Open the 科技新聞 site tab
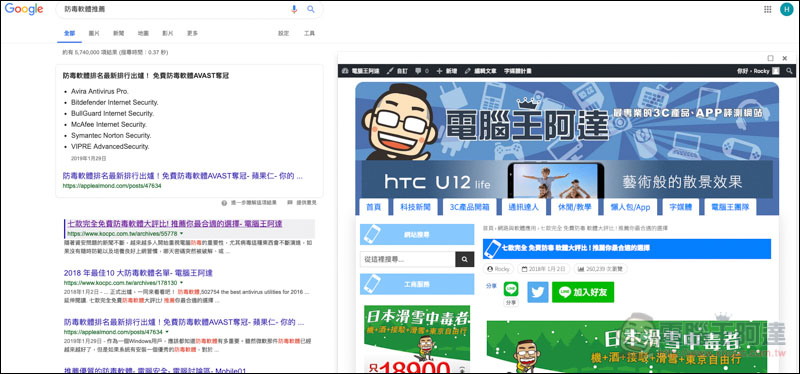The image size is (800, 374). (x=415, y=207)
